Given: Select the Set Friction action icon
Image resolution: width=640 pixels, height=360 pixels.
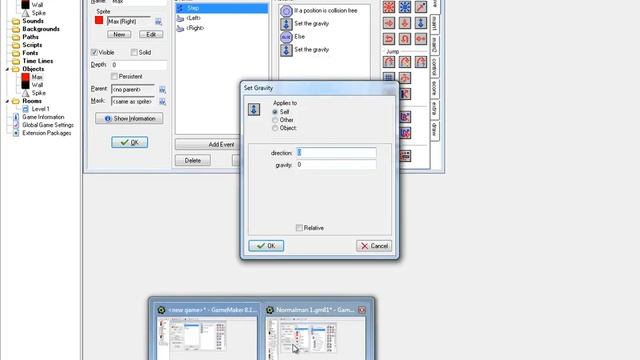Looking at the screenshot, I should 420,39.
